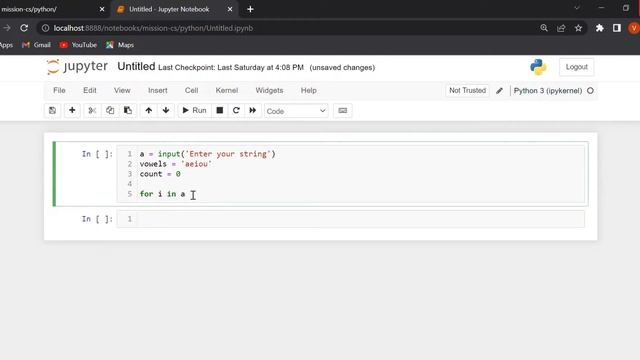This screenshot has height=360, width=640.
Task: Open the File menu
Action: click(x=59, y=91)
